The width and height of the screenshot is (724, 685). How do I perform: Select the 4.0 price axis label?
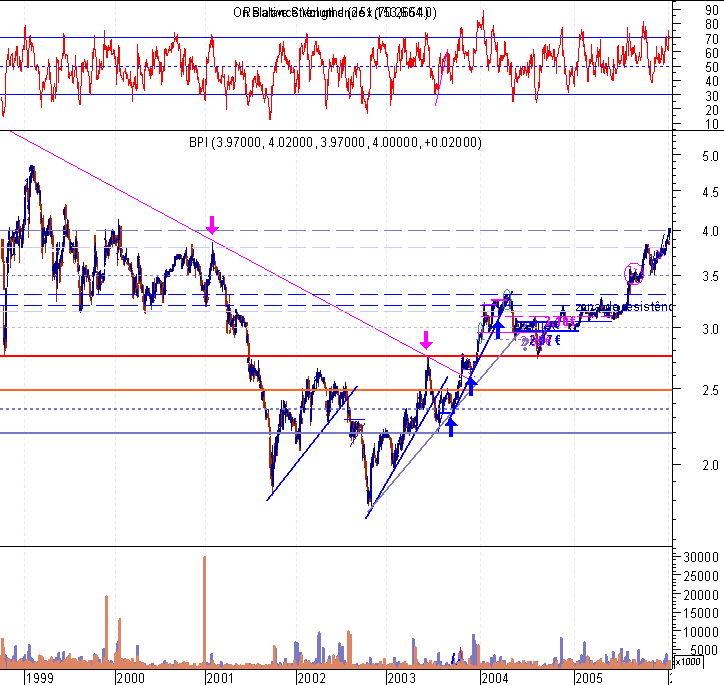click(710, 231)
